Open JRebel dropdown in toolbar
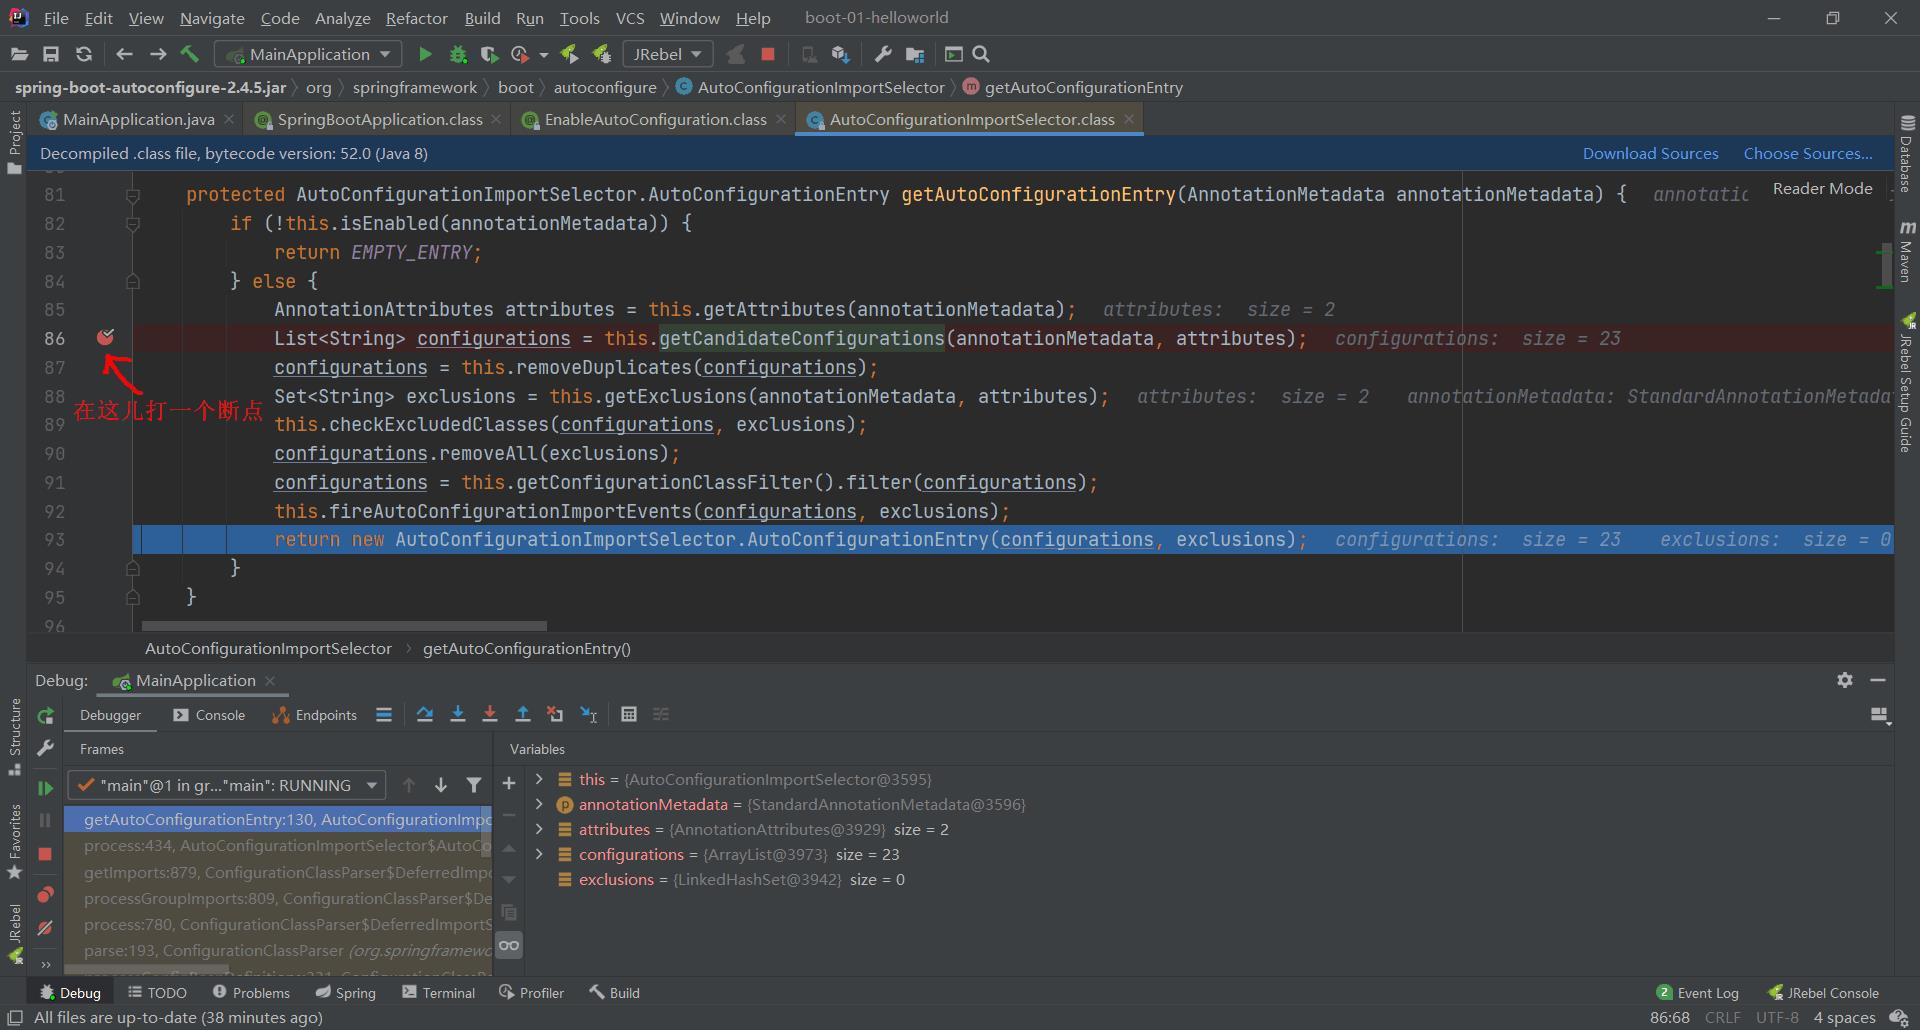 tap(667, 54)
